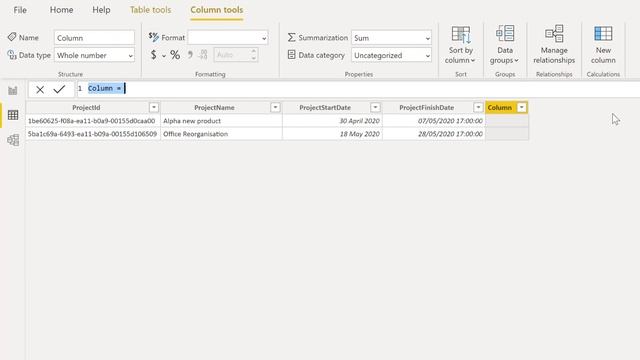Image resolution: width=640 pixels, height=360 pixels.
Task: Click the Sort by column icon
Action: coord(461,34)
